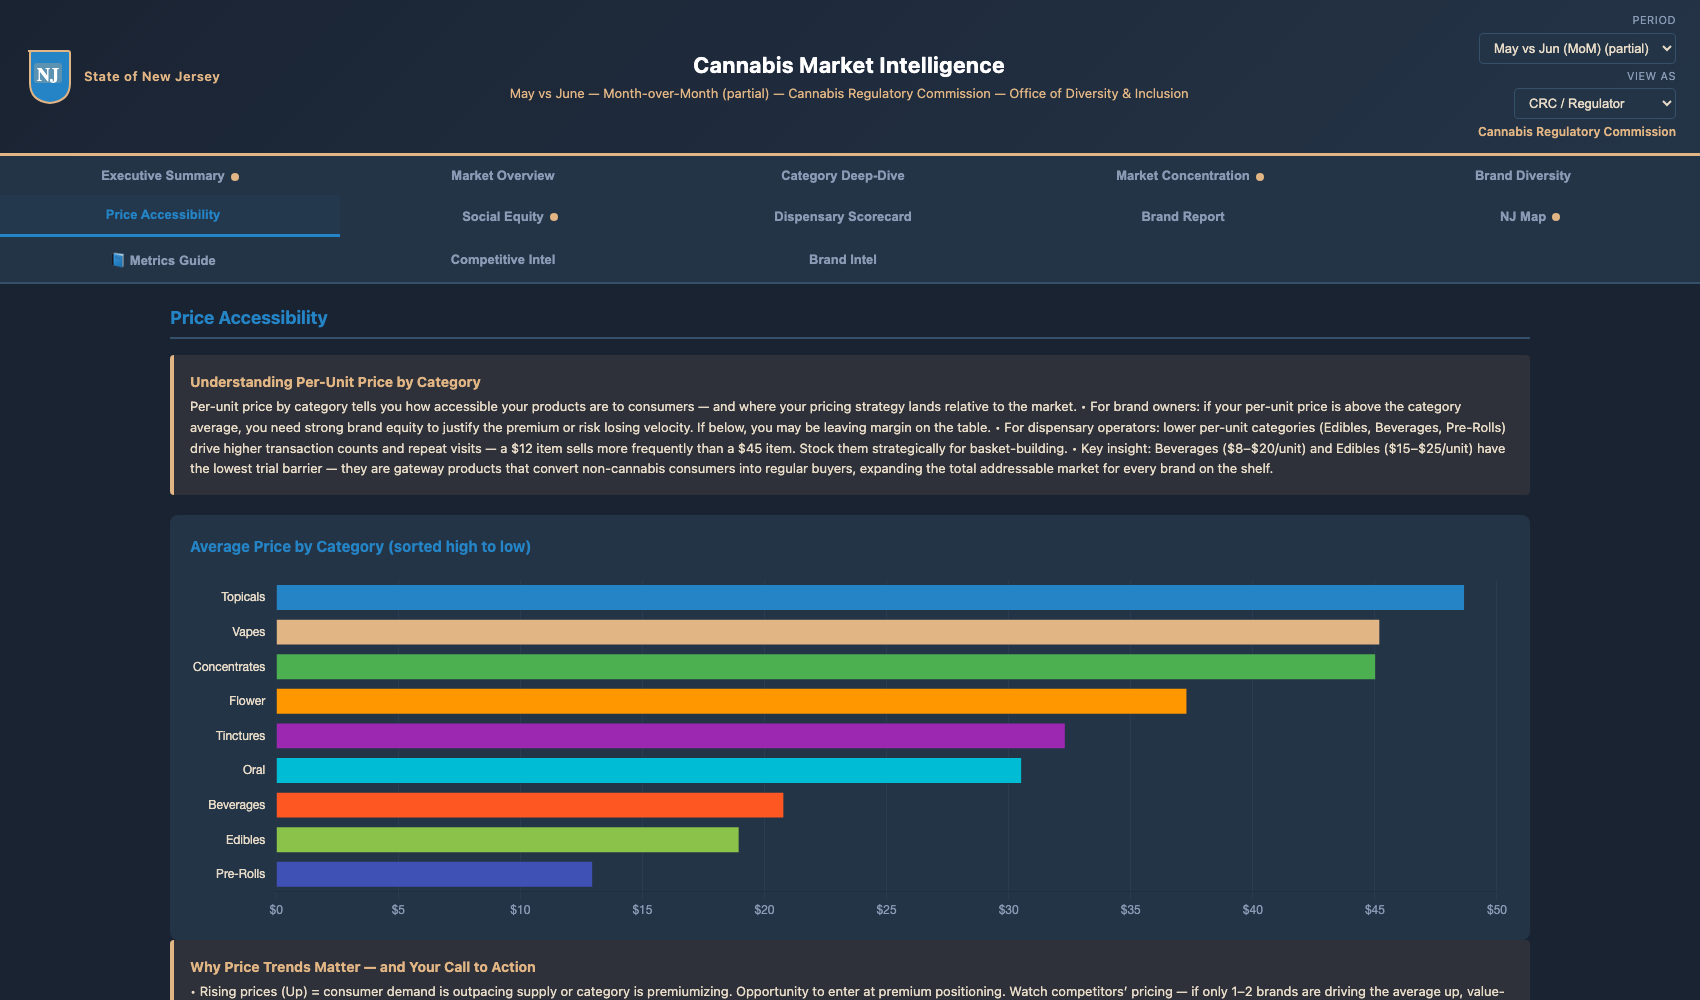The image size is (1700, 1000).
Task: Open the Social Equity tab
Action: coord(510,216)
